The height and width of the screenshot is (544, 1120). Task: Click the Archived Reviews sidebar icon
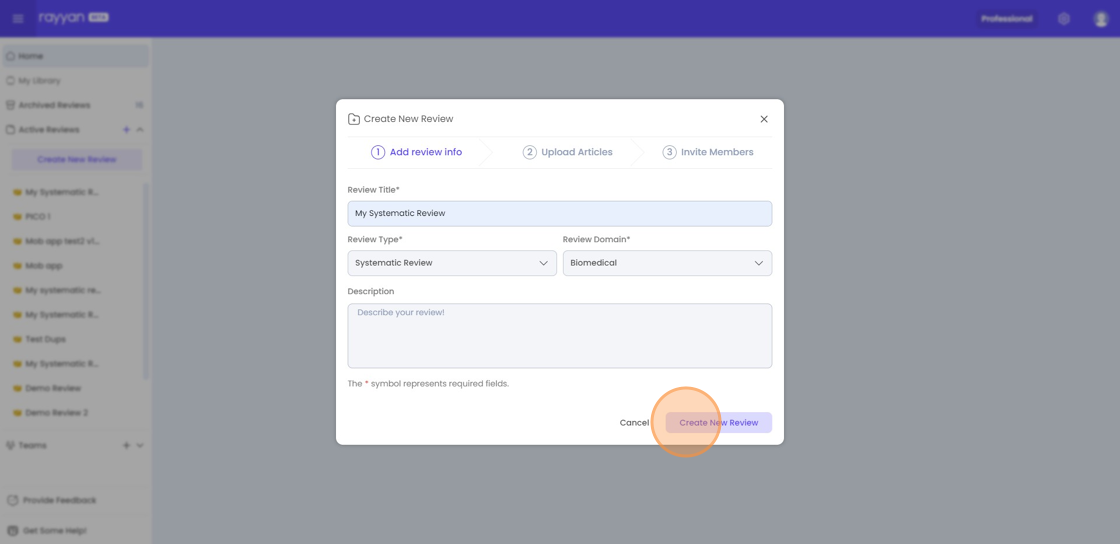click(10, 105)
